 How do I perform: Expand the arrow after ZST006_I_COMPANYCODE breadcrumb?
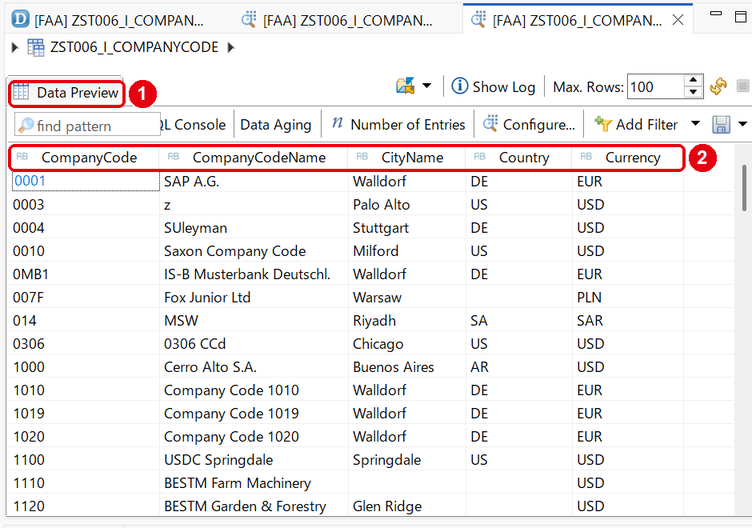(231, 47)
